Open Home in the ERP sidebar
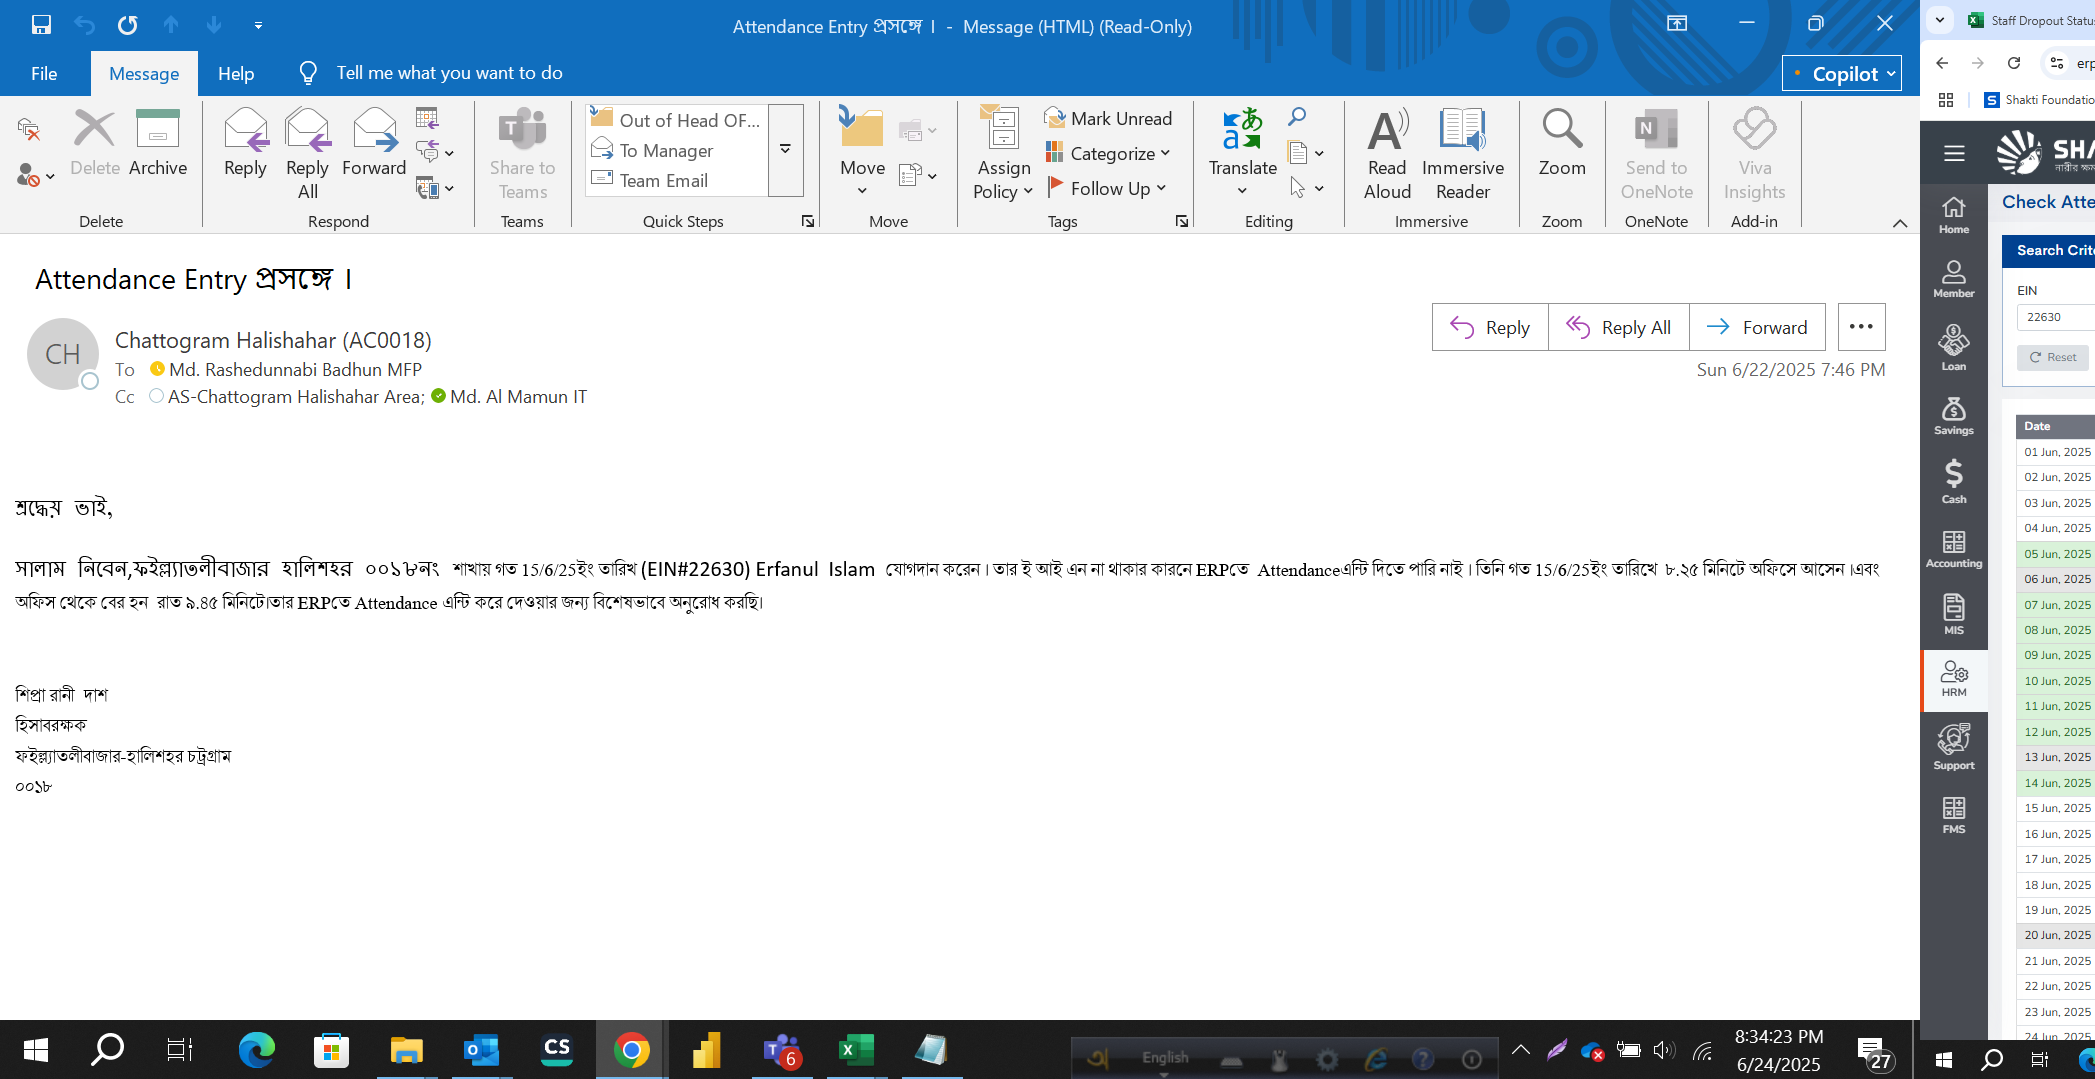This screenshot has width=2095, height=1079. 1953,215
